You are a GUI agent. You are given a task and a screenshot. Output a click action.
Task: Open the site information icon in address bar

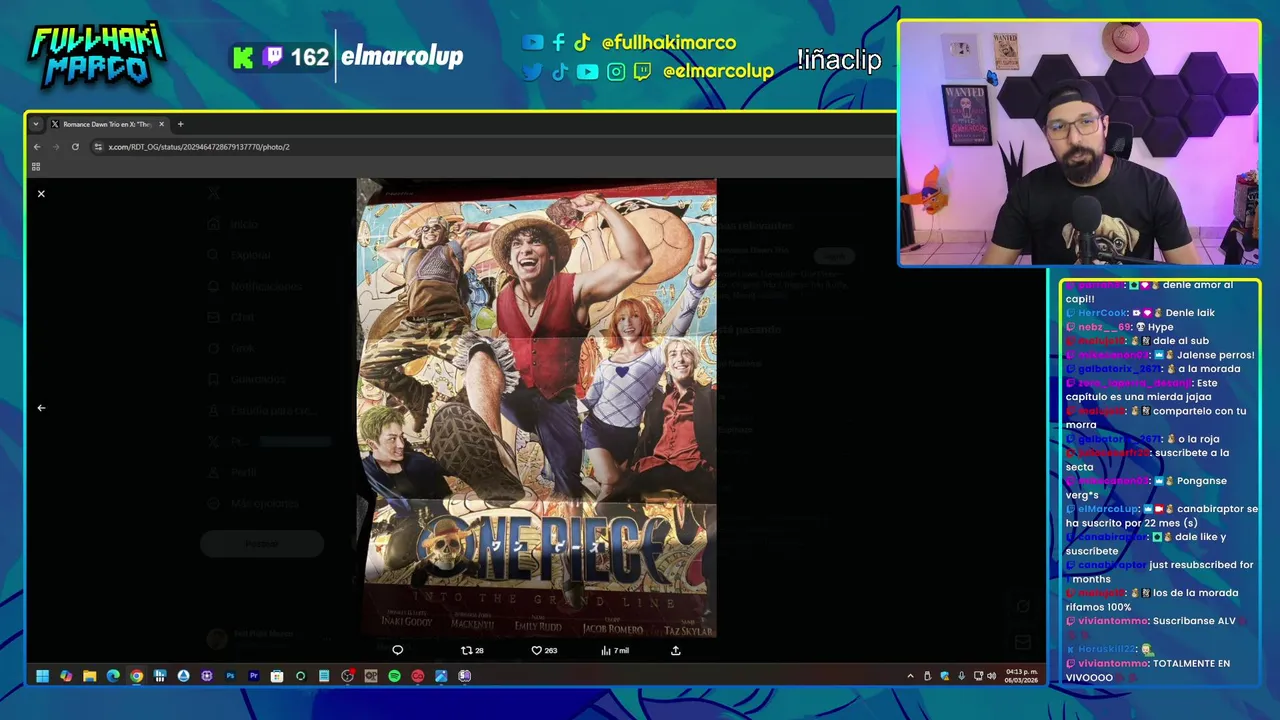98,147
